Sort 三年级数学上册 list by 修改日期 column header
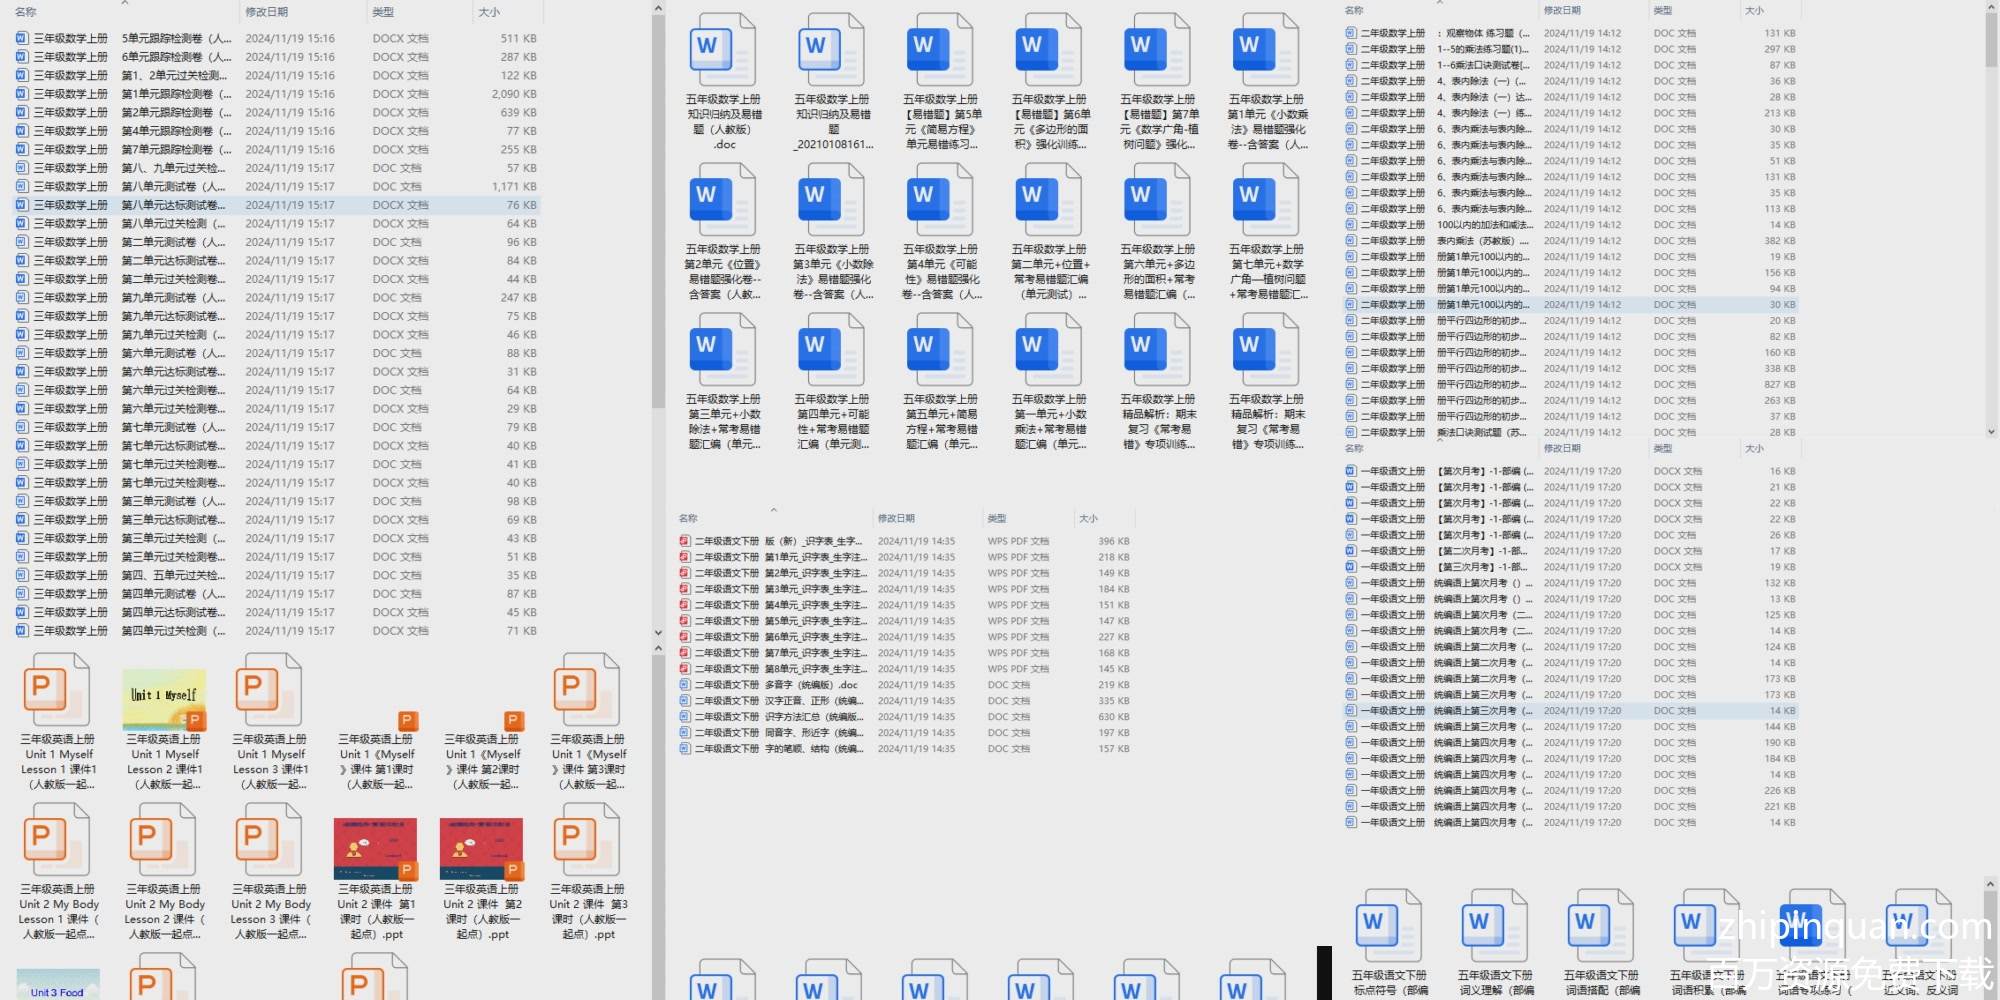 (267, 12)
